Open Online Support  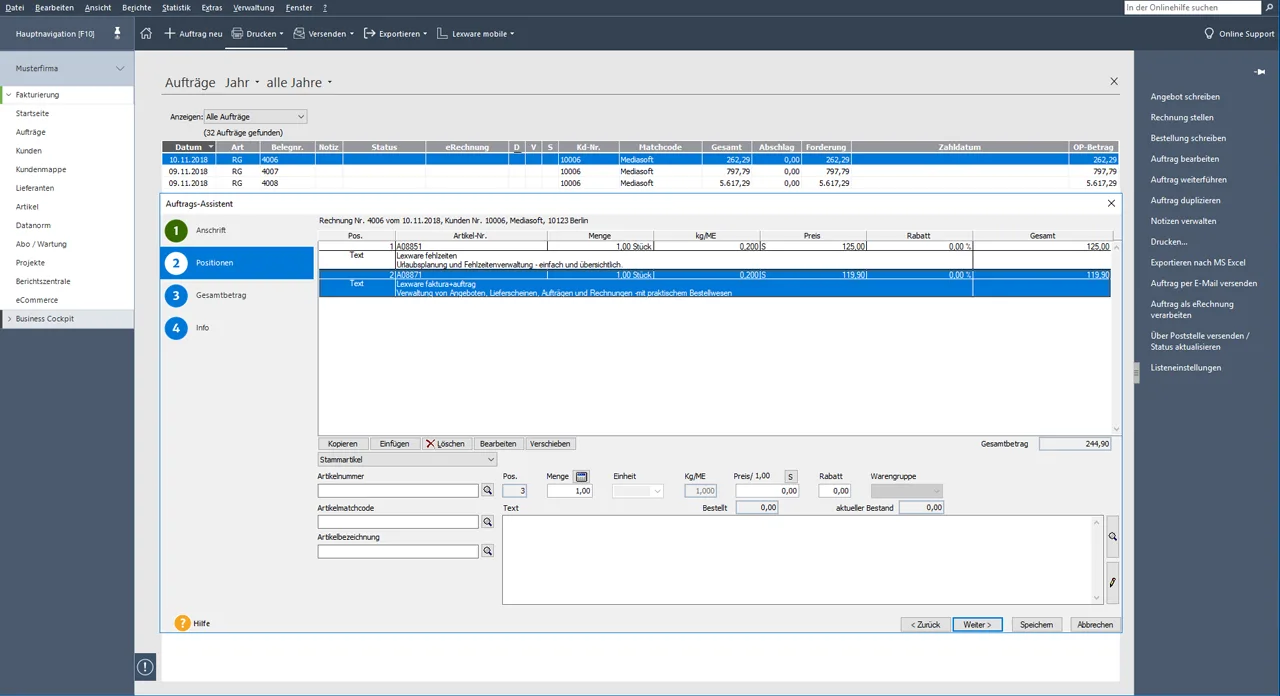point(1239,33)
